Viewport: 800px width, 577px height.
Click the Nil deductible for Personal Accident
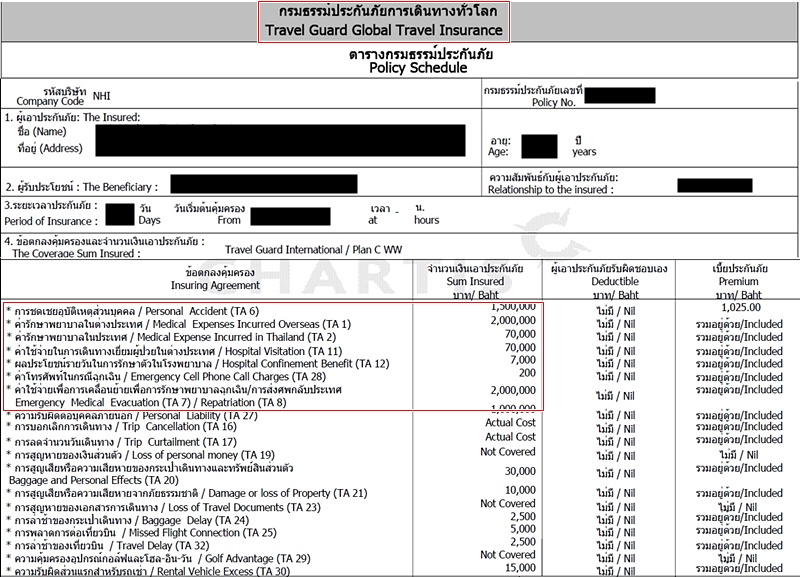tap(616, 311)
